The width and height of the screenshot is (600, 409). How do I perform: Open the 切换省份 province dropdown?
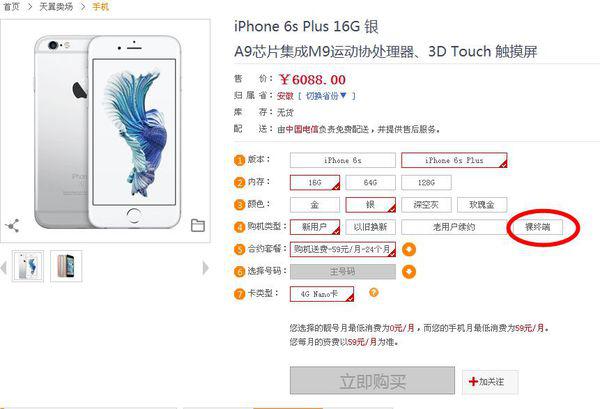pos(326,96)
